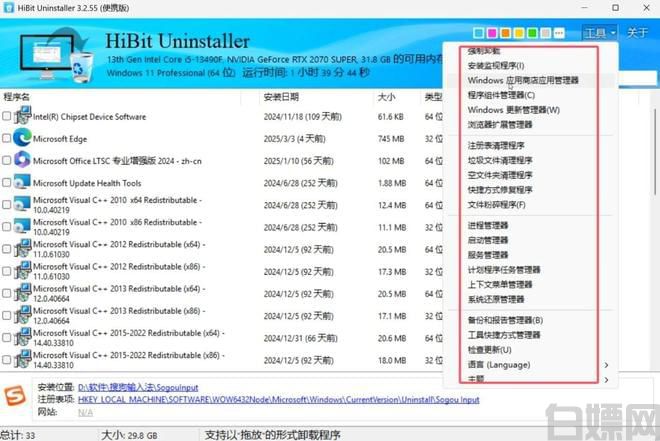Expand the 语言 (Language) submenu arrow
Image resolution: width=660 pixels, height=441 pixels.
(606, 365)
